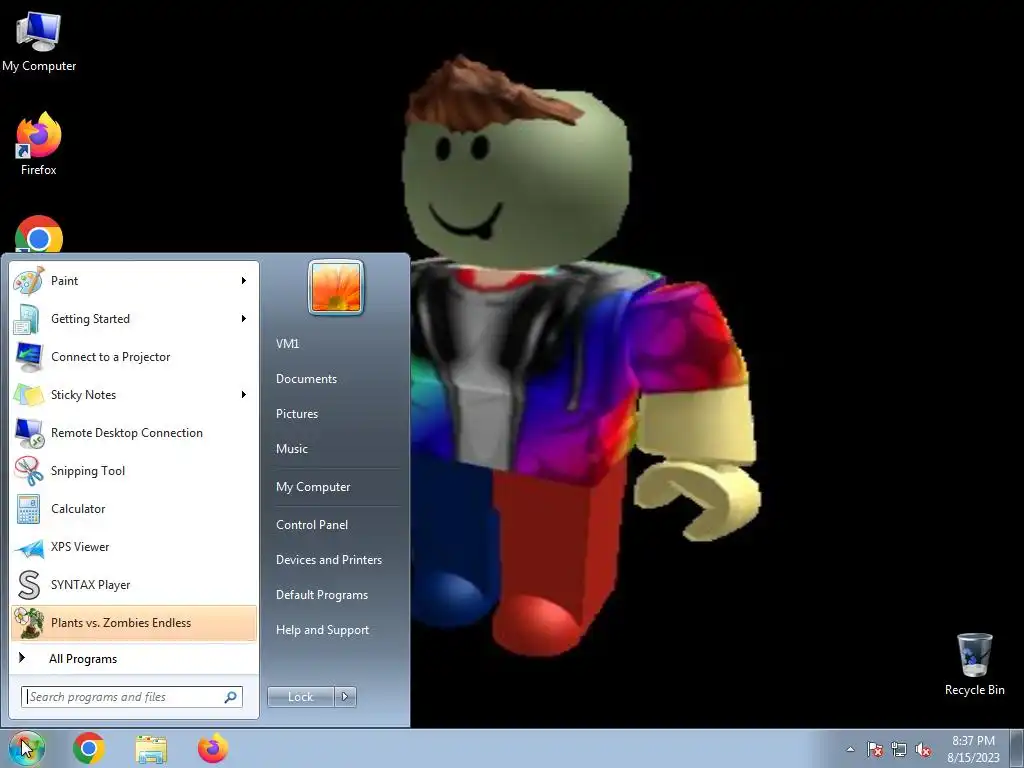Select the My Computer desktop icon
The image size is (1024, 768).
39,42
